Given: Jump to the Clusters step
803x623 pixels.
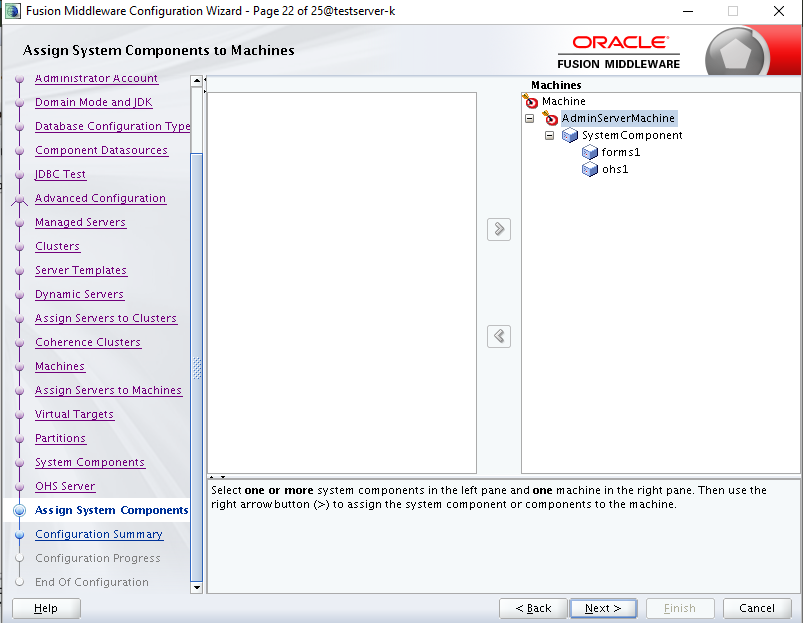Looking at the screenshot, I should (x=57, y=246).
